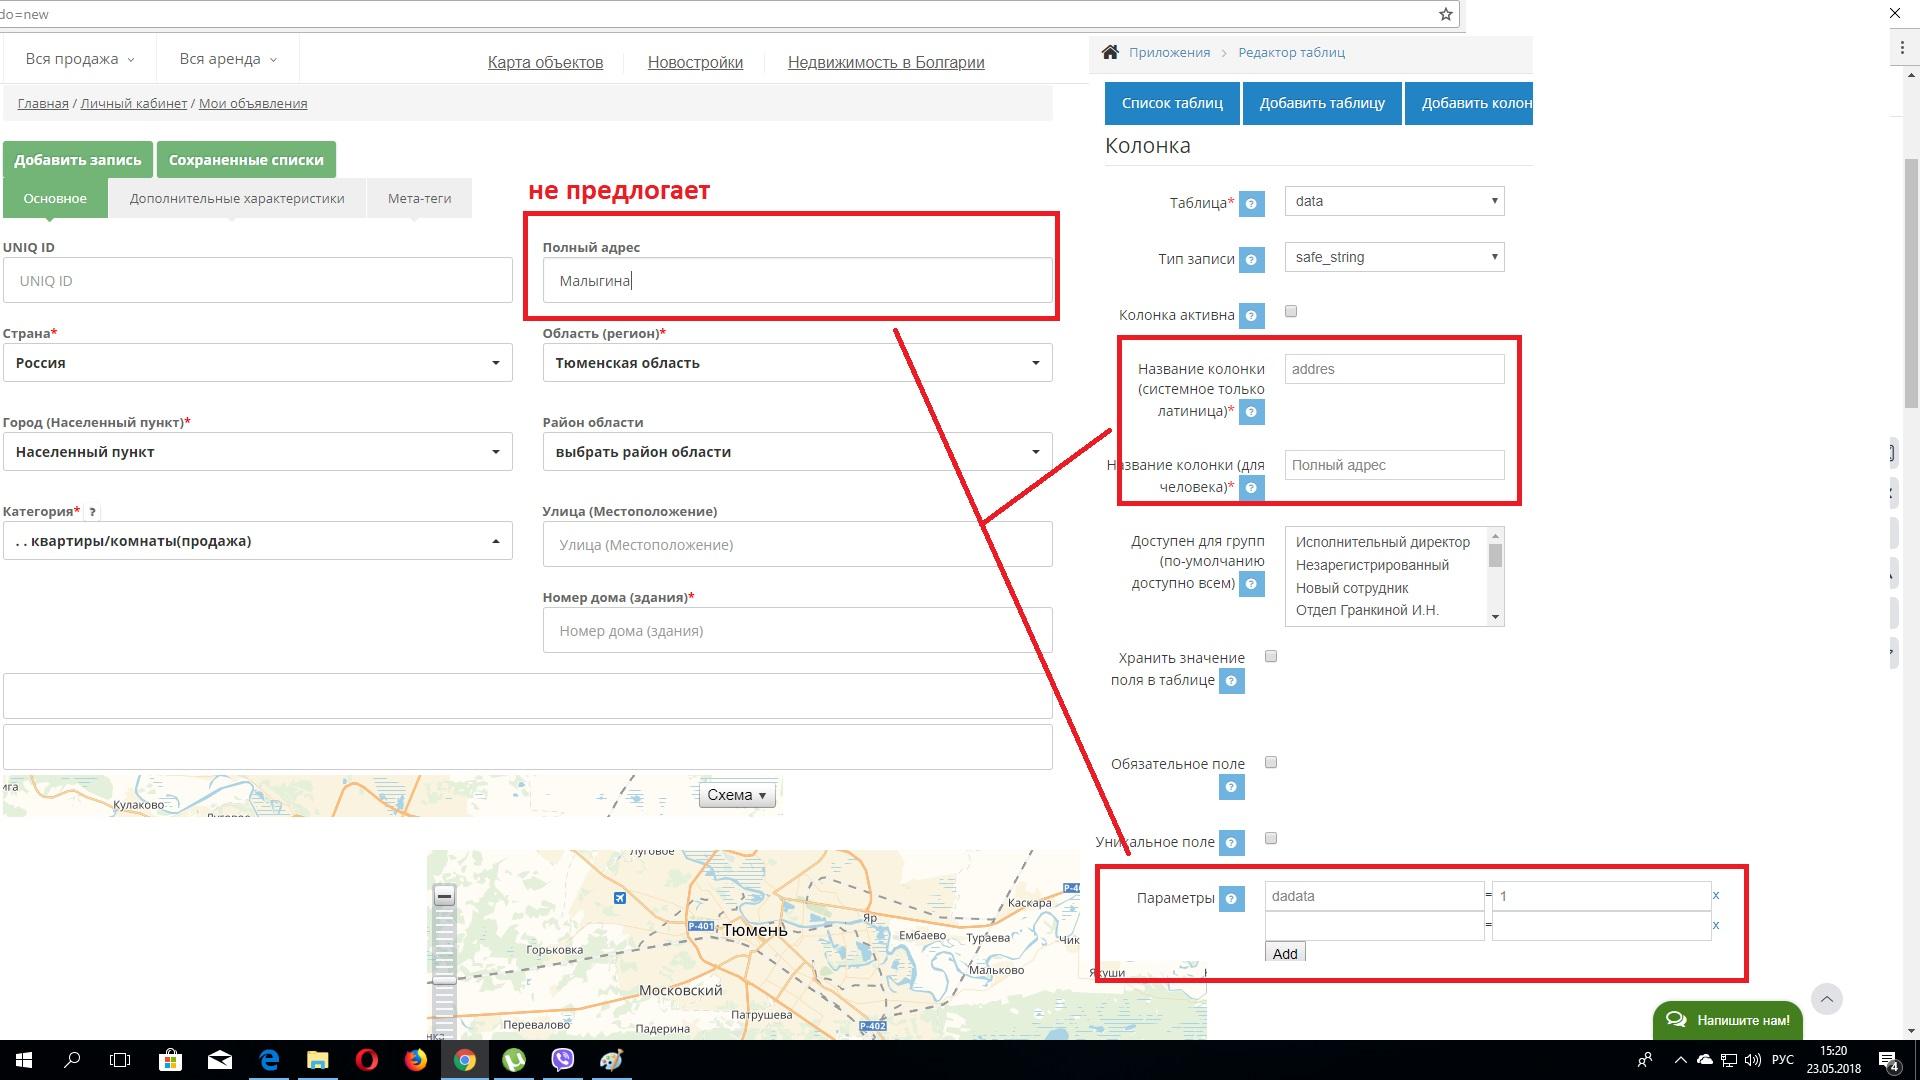Toggle the Уникальное поле checkbox
Image resolution: width=1920 pixels, height=1080 pixels.
point(1271,839)
